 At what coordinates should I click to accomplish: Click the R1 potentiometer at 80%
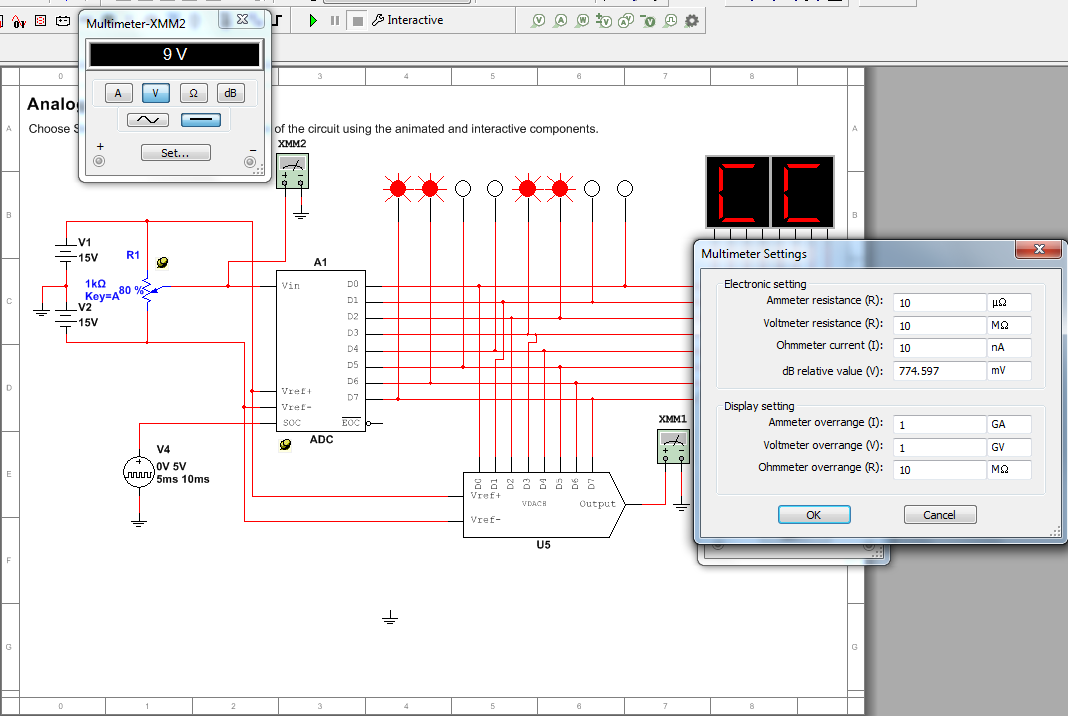(x=148, y=290)
